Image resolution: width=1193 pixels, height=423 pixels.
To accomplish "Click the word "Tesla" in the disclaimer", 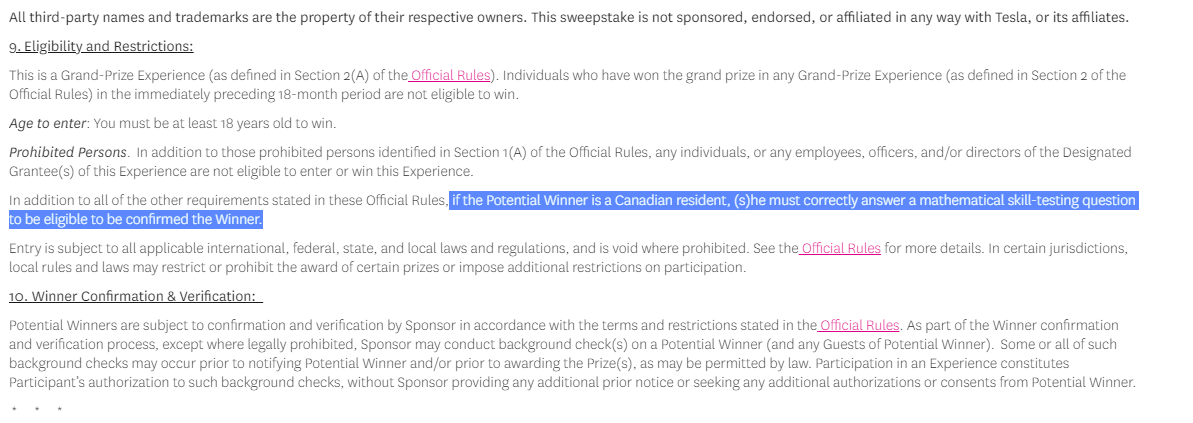I will pyautogui.click(x=1011, y=18).
